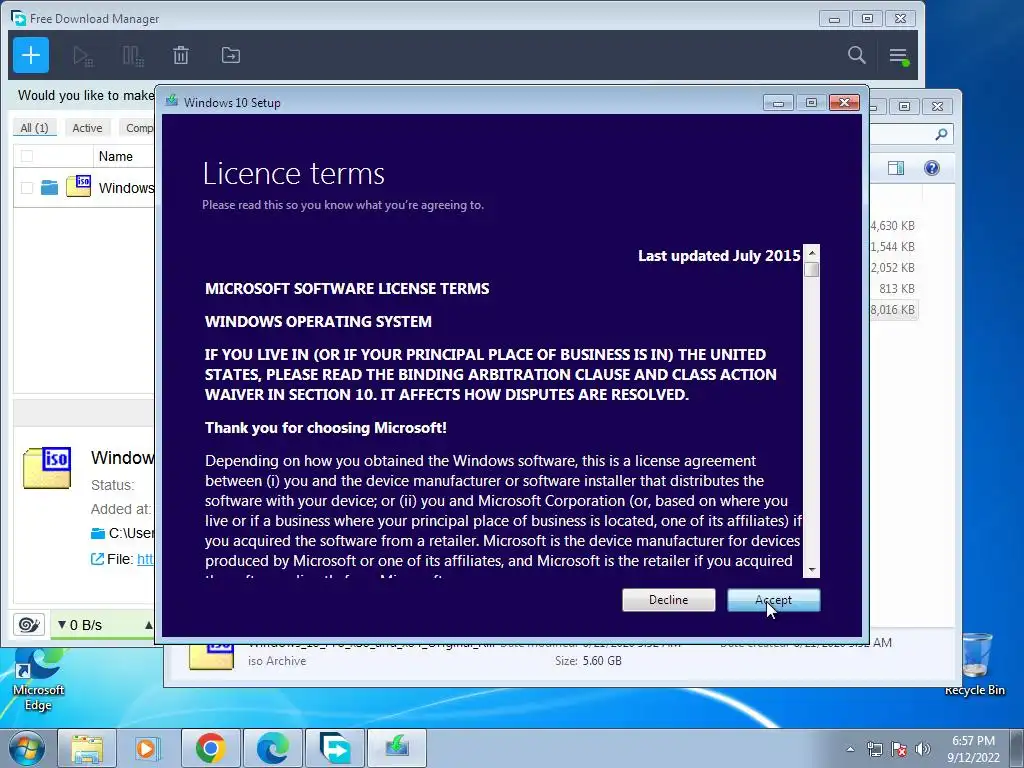Open Google Chrome from the taskbar
The height and width of the screenshot is (768, 1024).
[x=210, y=748]
